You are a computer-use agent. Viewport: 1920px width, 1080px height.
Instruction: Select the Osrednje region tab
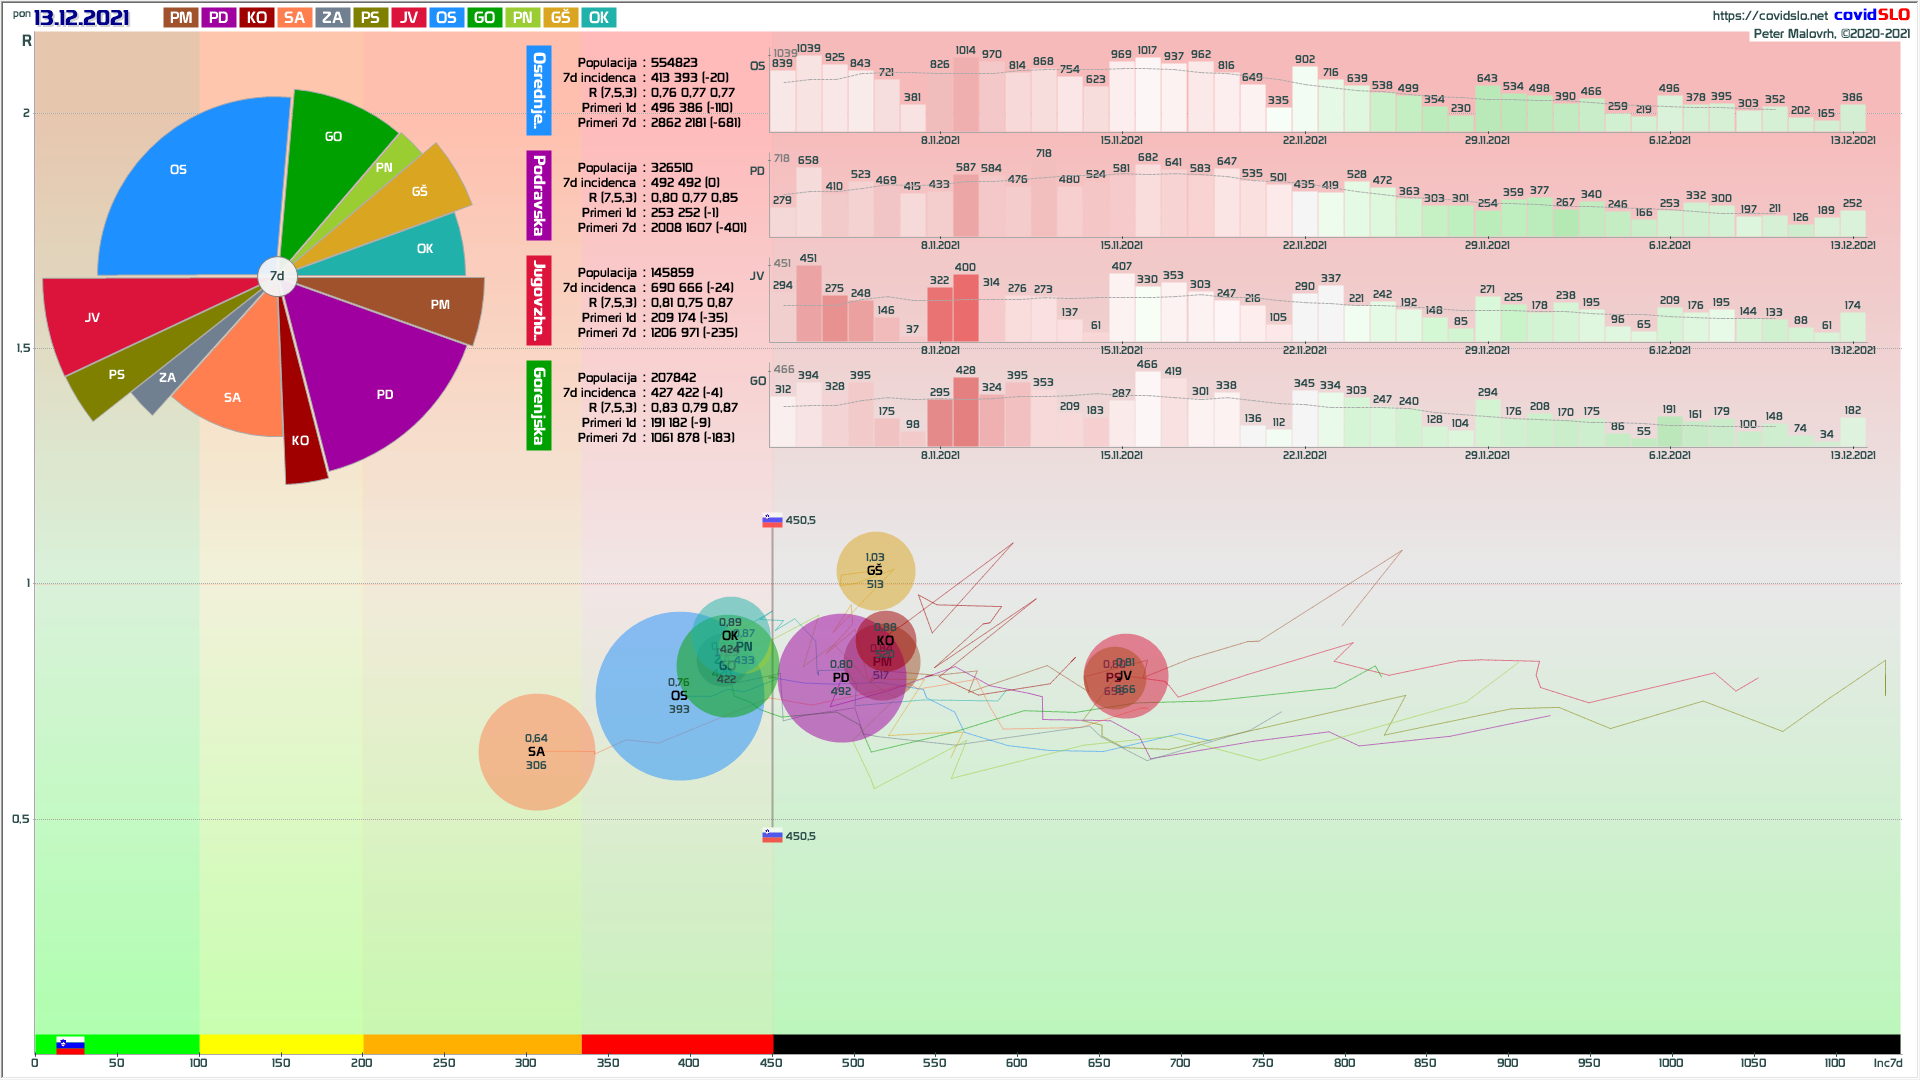[539, 91]
